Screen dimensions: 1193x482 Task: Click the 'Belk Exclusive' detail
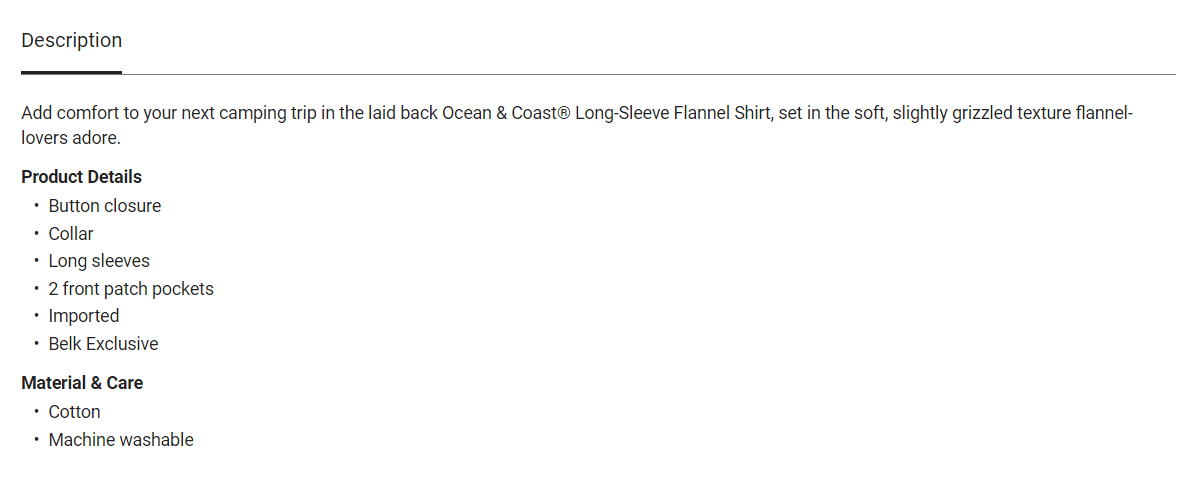(x=103, y=344)
